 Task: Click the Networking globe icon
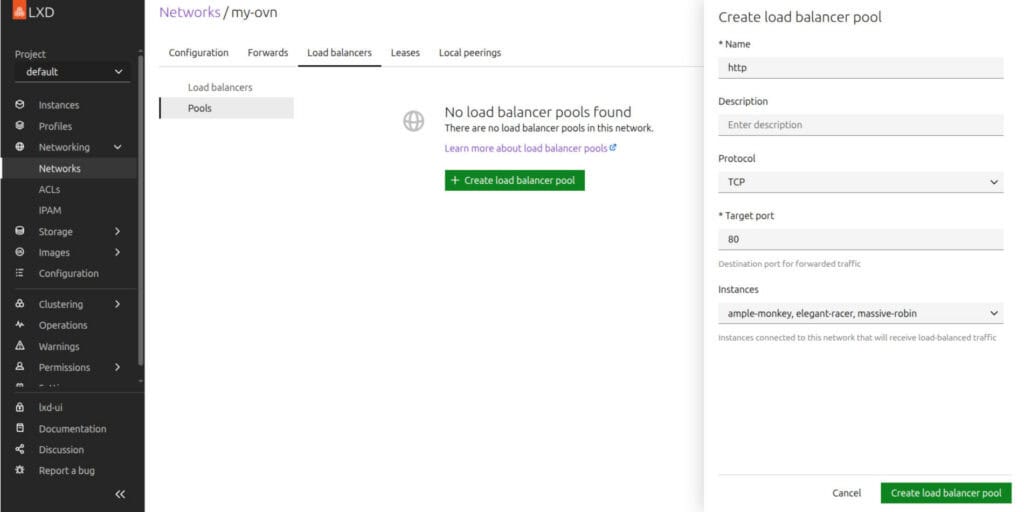pyautogui.click(x=20, y=147)
